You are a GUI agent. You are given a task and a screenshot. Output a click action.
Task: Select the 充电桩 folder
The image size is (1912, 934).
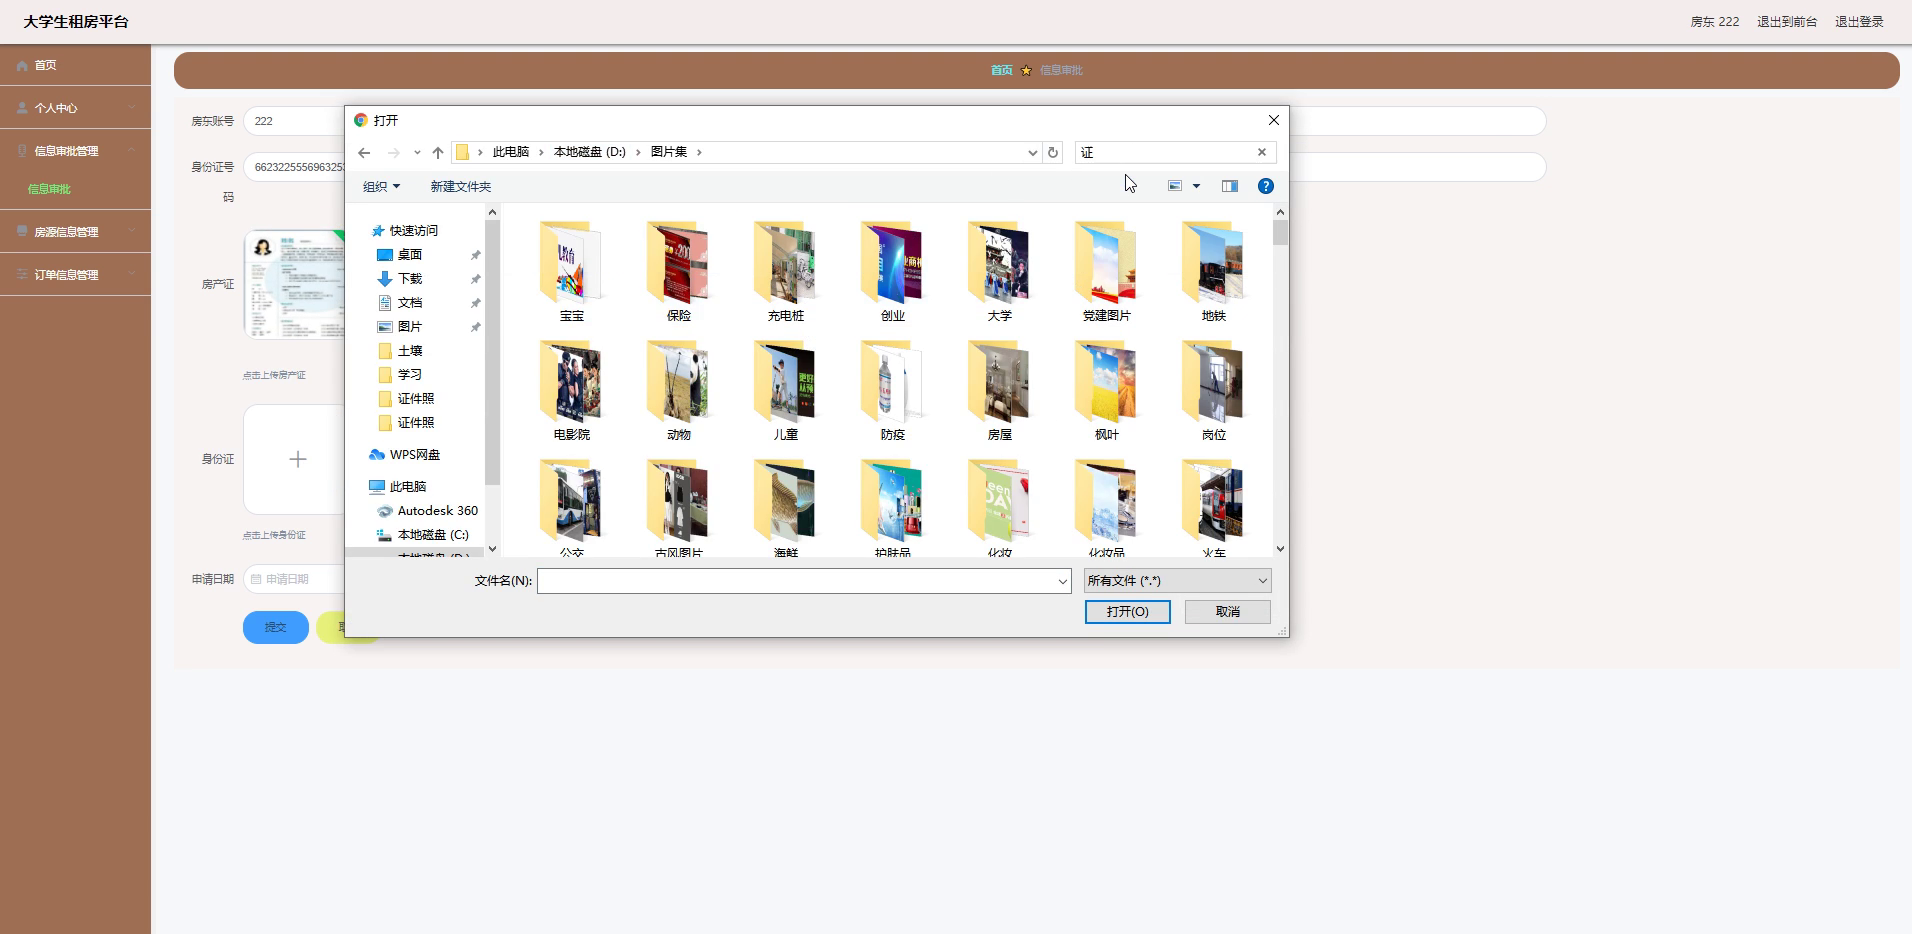(x=786, y=271)
